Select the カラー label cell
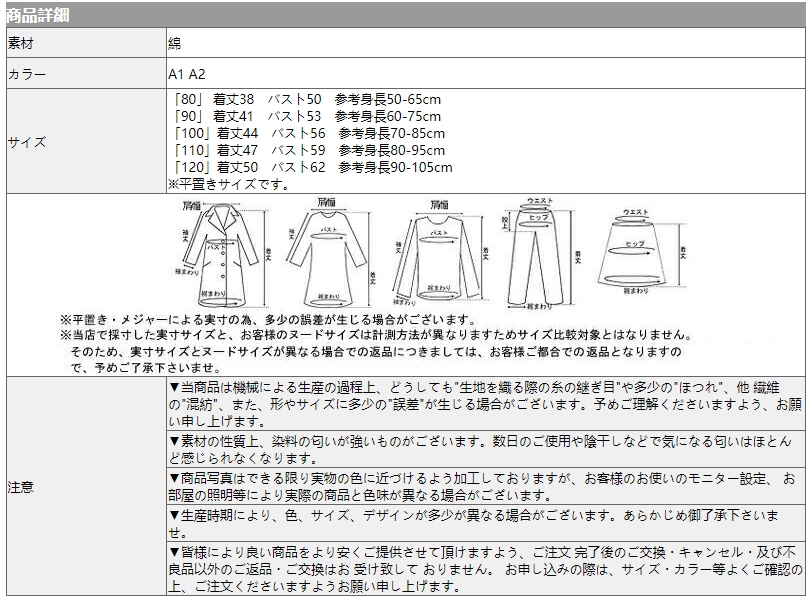Image resolution: width=811 pixels, height=601 pixels. click(x=84, y=75)
